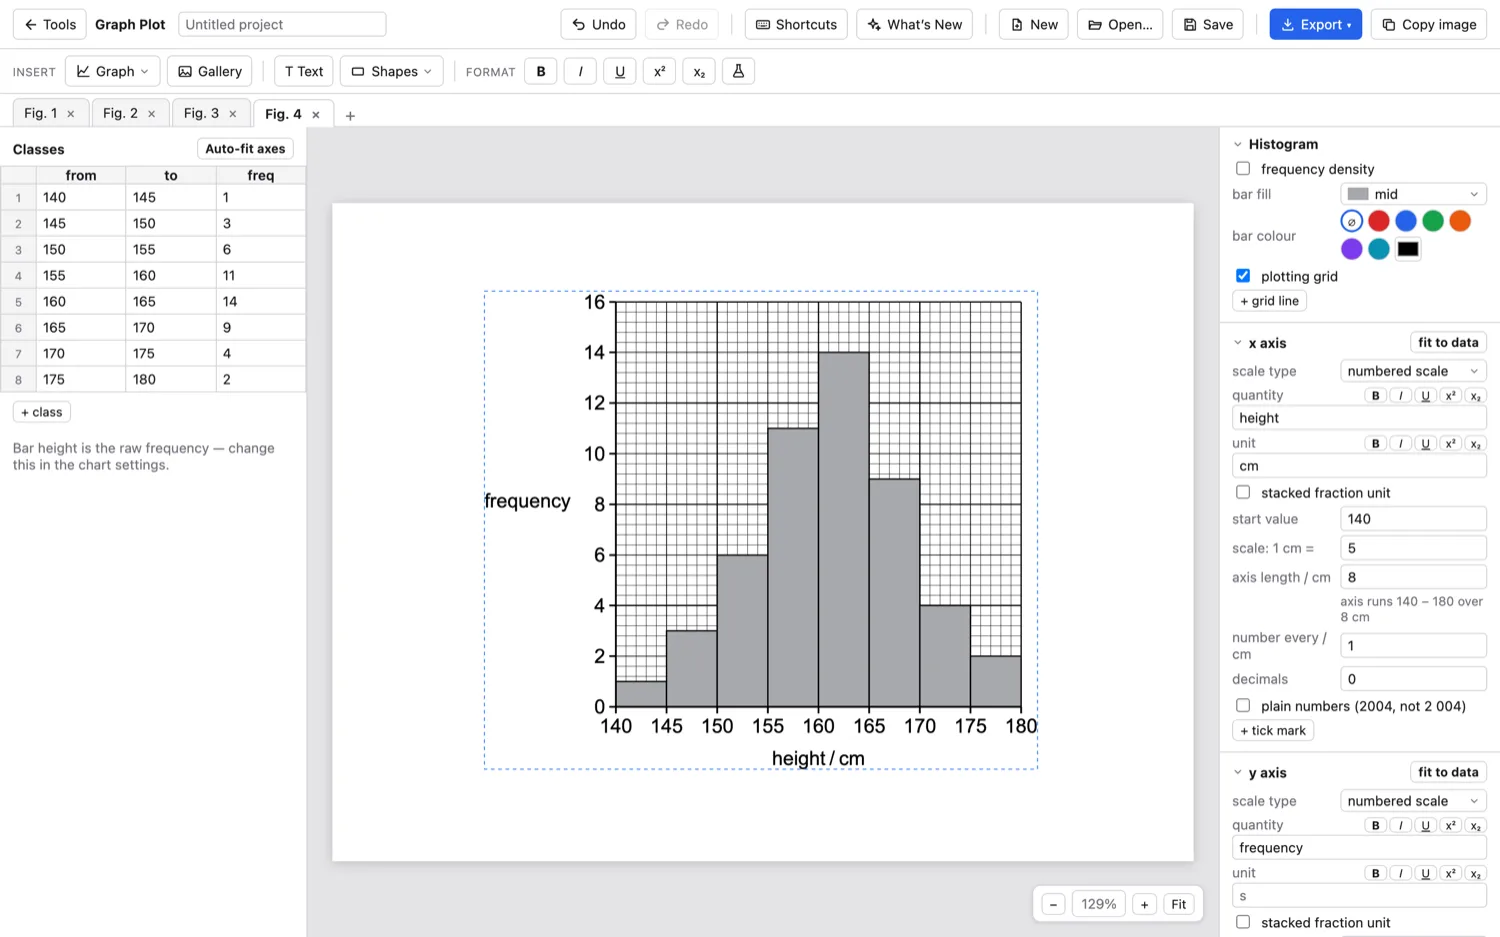Collapse the y axis section
Screen dimensions: 1500x937
click(x=1238, y=773)
